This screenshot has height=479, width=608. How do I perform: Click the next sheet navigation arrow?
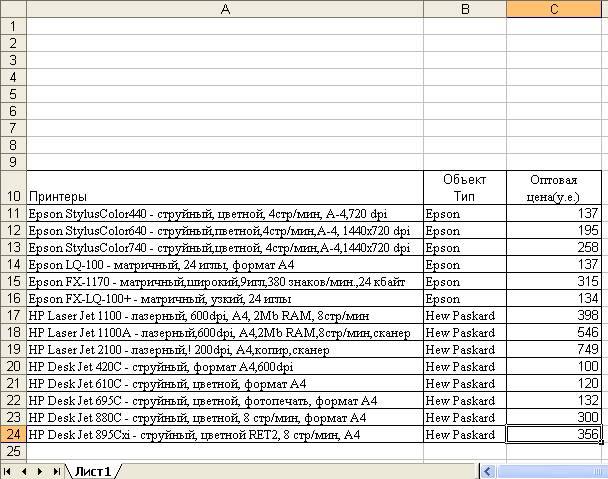point(38,470)
